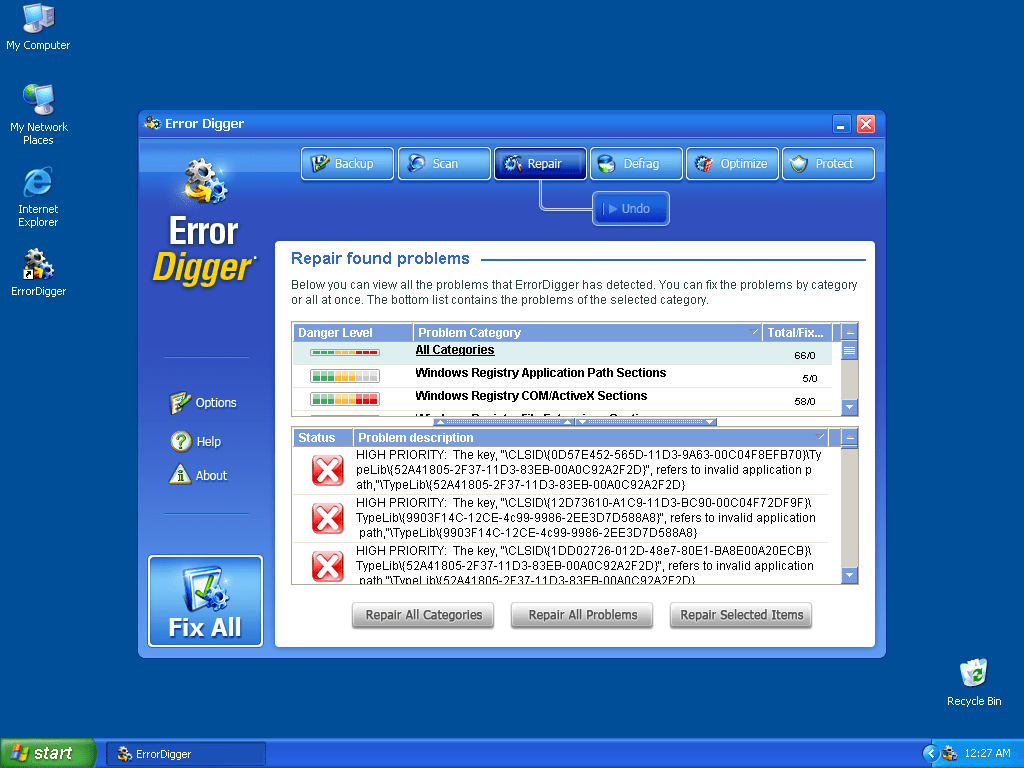Toggle red X on CLSID 12D73610 problem
1024x768 pixels.
327,518
